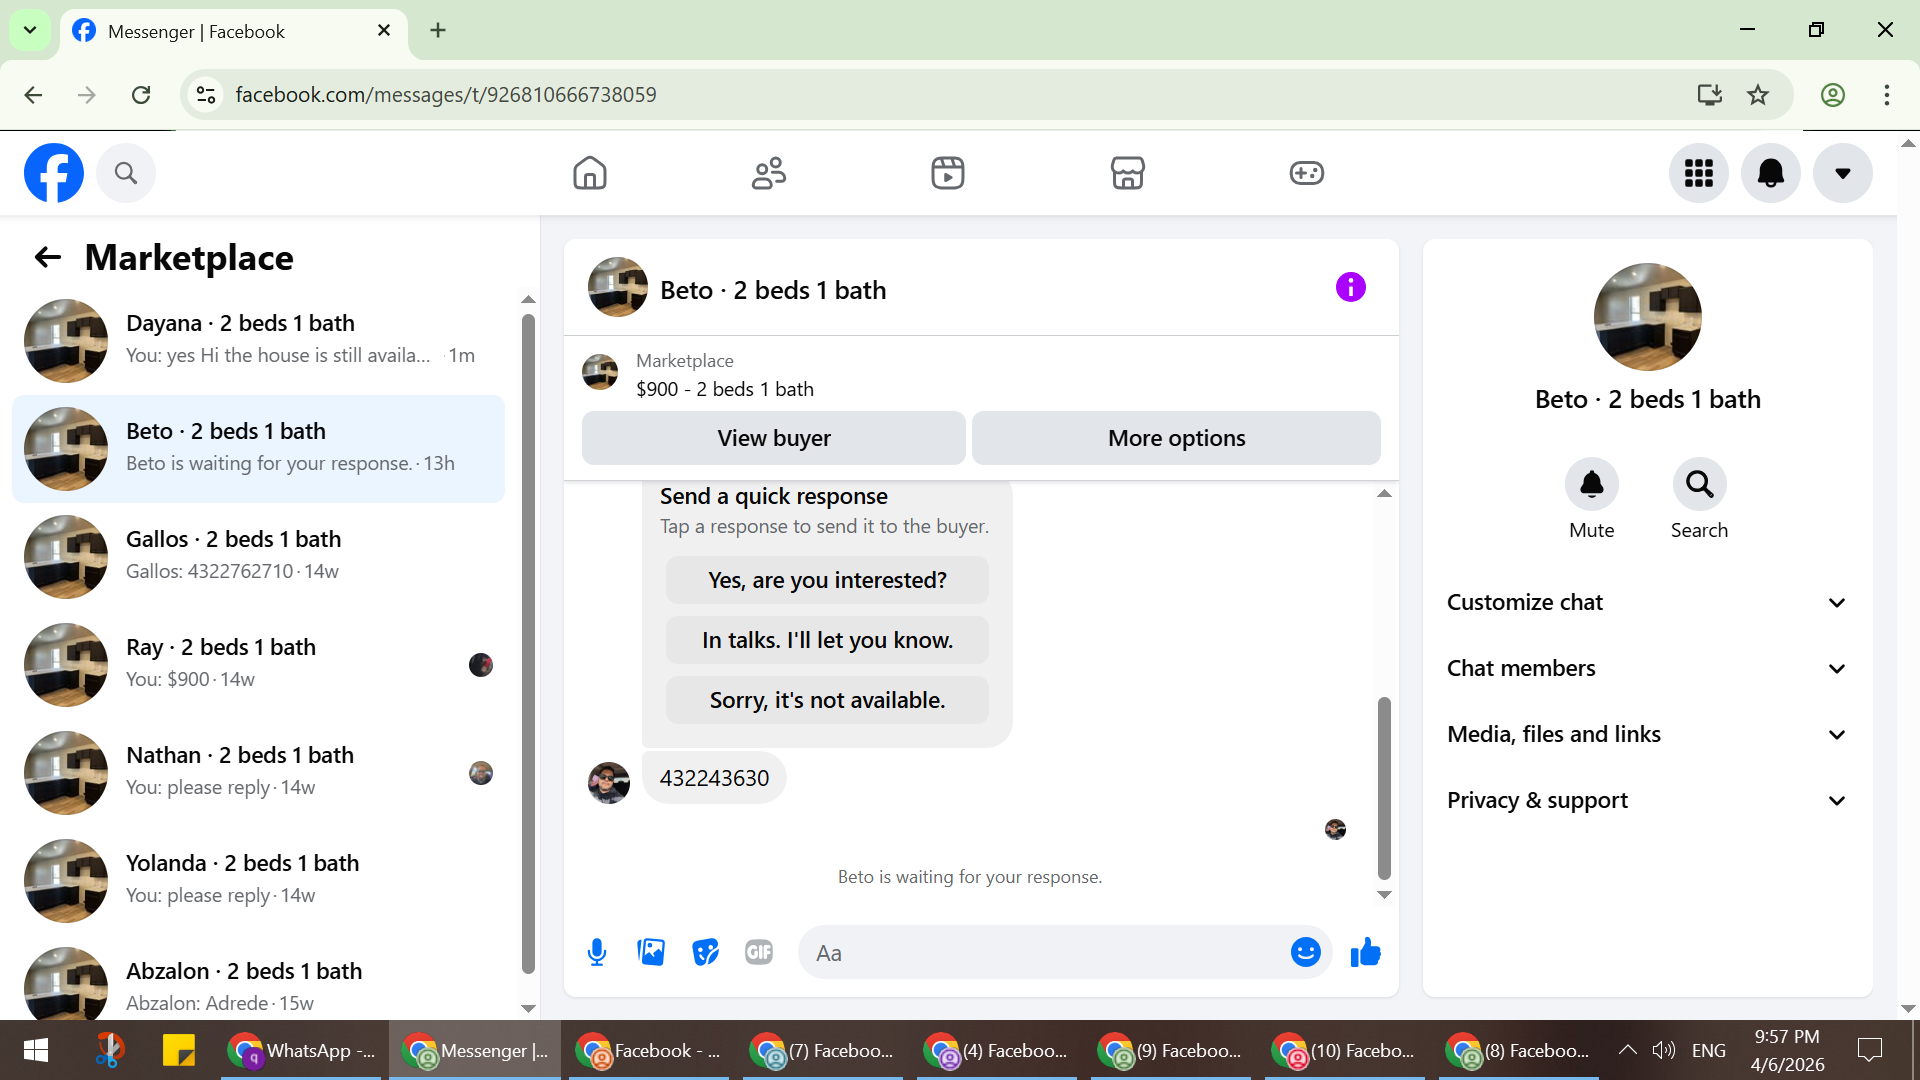The height and width of the screenshot is (1080, 1920).
Task: Open the Notifications bell in header
Action: [1771, 173]
